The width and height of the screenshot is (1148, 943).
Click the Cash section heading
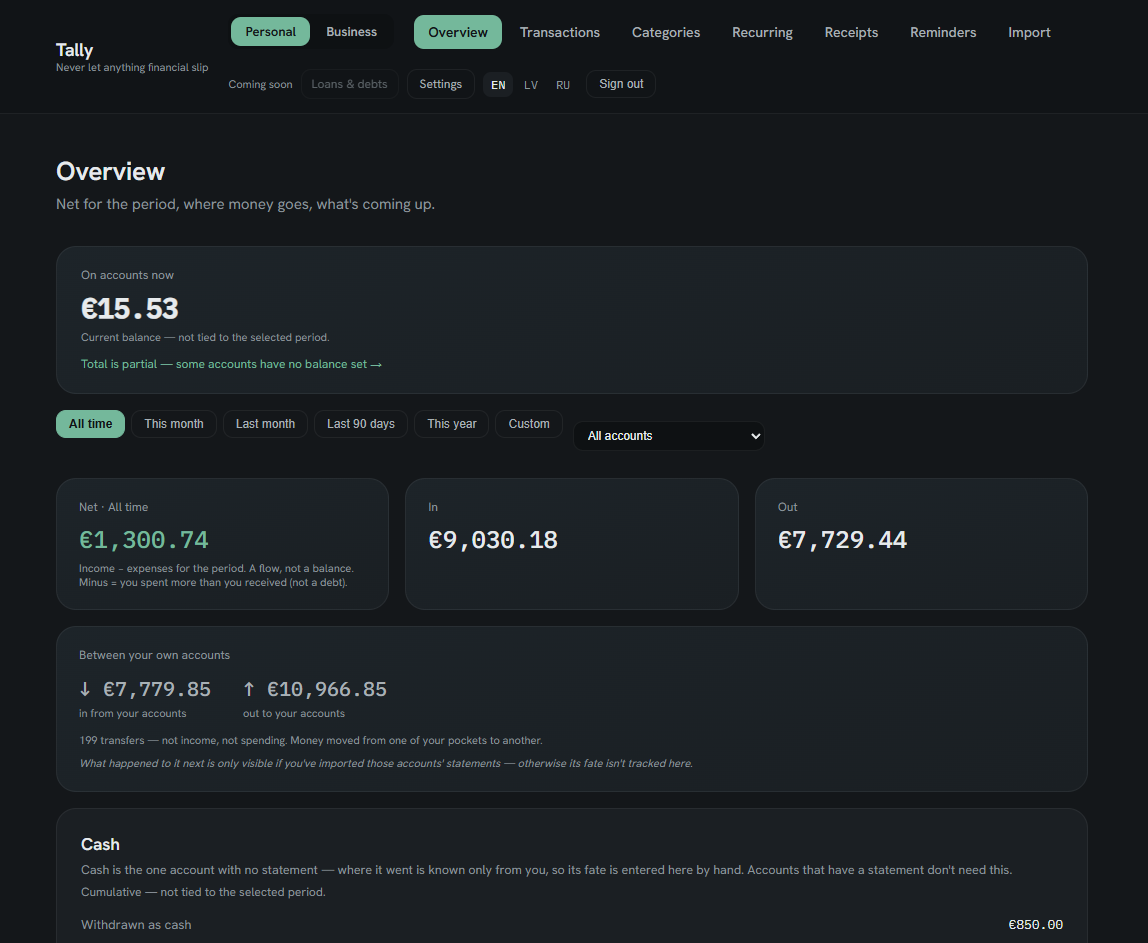(100, 844)
